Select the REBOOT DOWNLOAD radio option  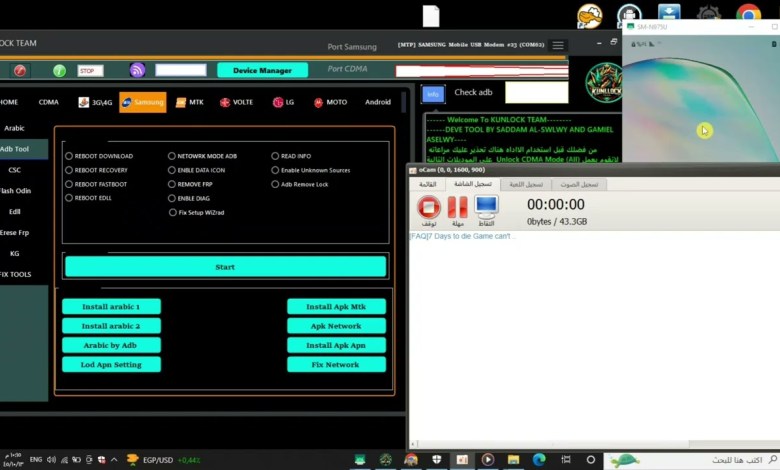(69, 156)
